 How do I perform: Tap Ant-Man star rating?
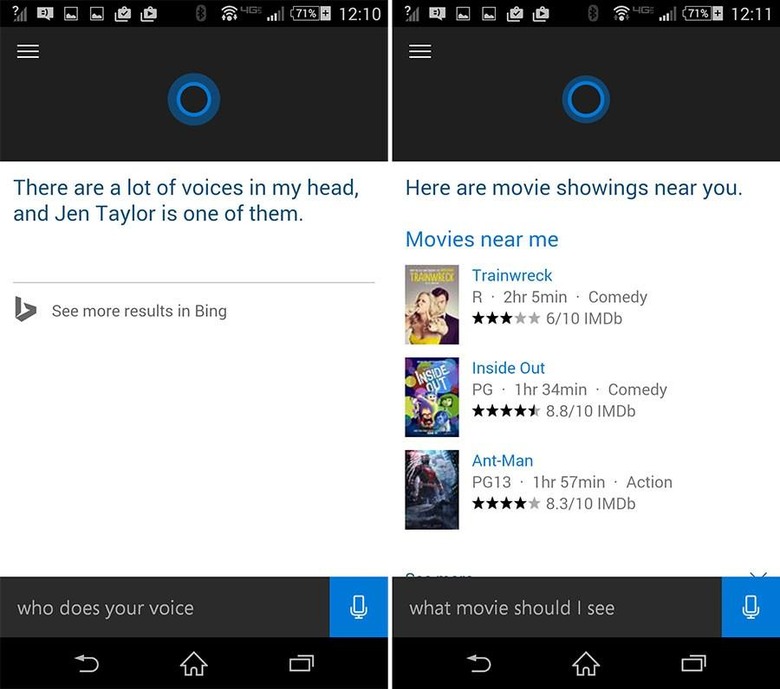pyautogui.click(x=506, y=503)
